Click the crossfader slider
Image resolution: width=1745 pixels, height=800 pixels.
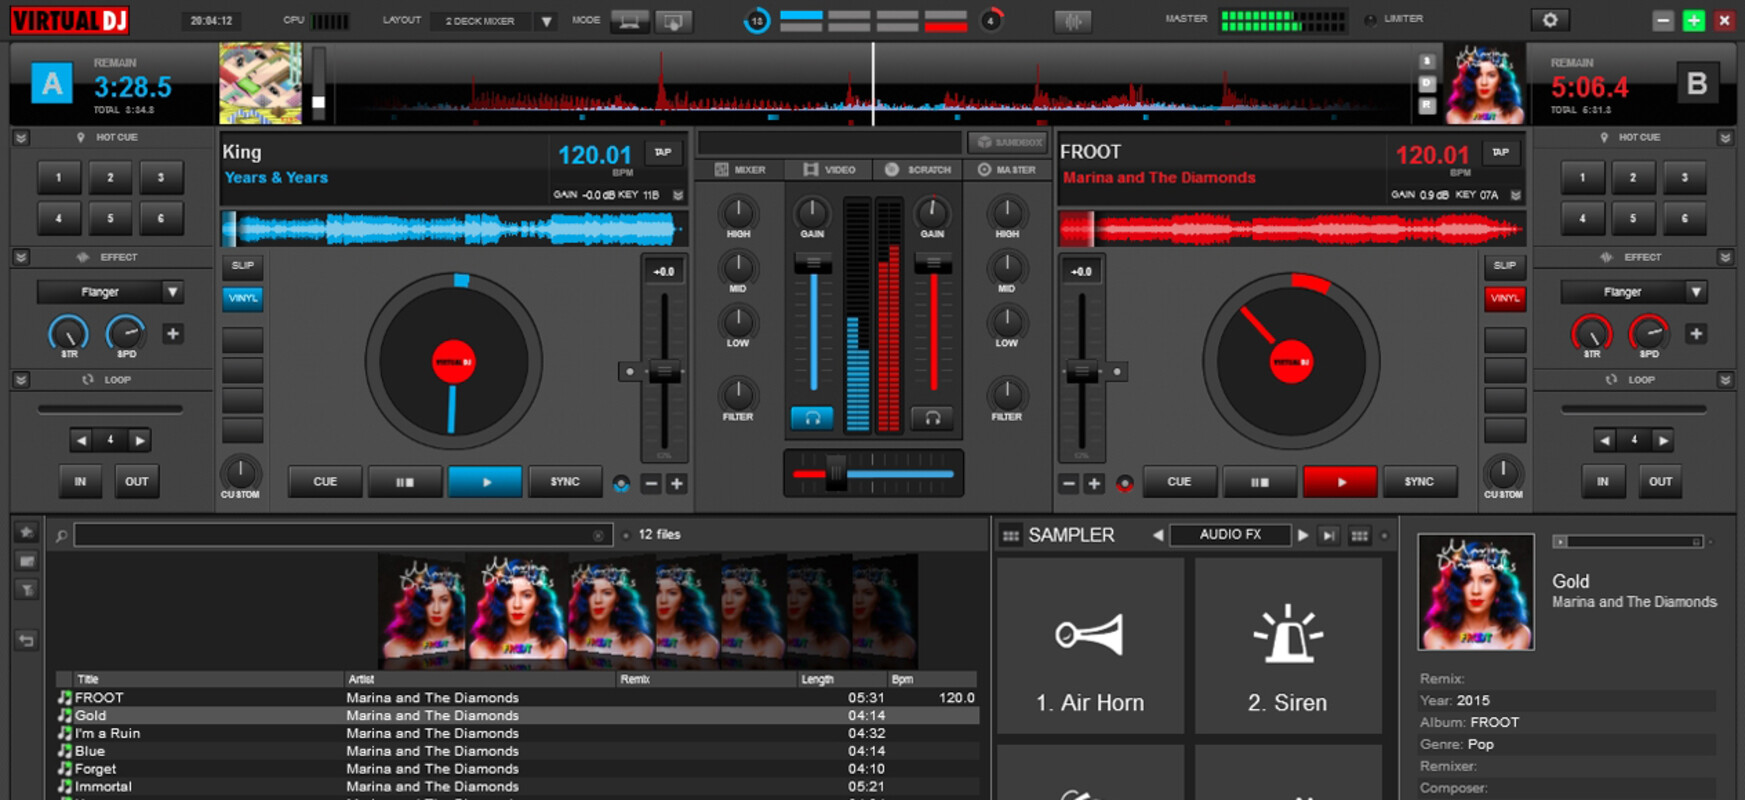(836, 473)
